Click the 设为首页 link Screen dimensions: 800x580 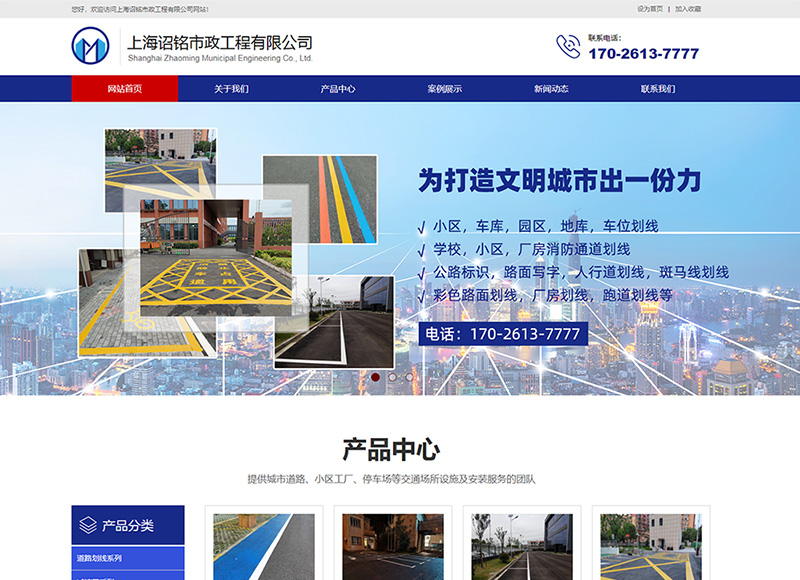click(x=649, y=9)
